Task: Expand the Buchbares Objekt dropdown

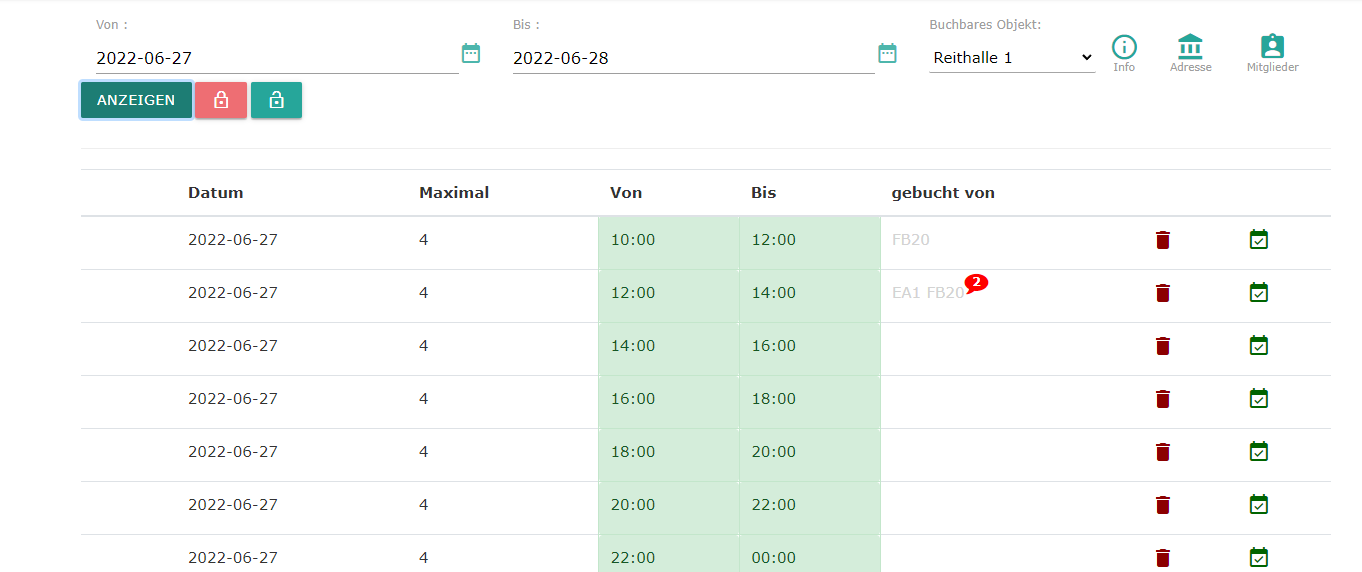Action: [x=1012, y=58]
